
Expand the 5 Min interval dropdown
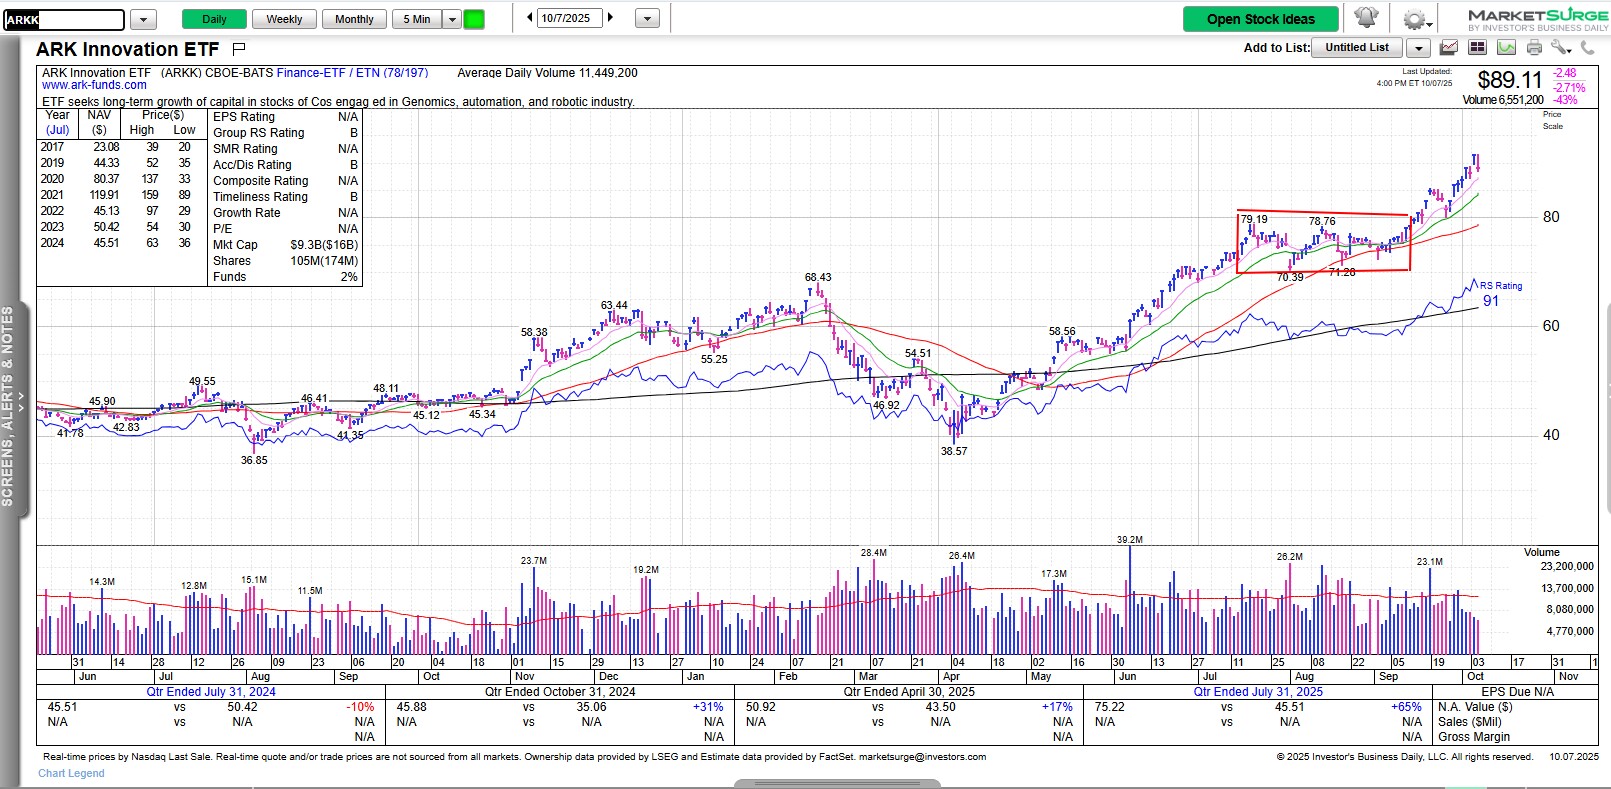click(452, 19)
